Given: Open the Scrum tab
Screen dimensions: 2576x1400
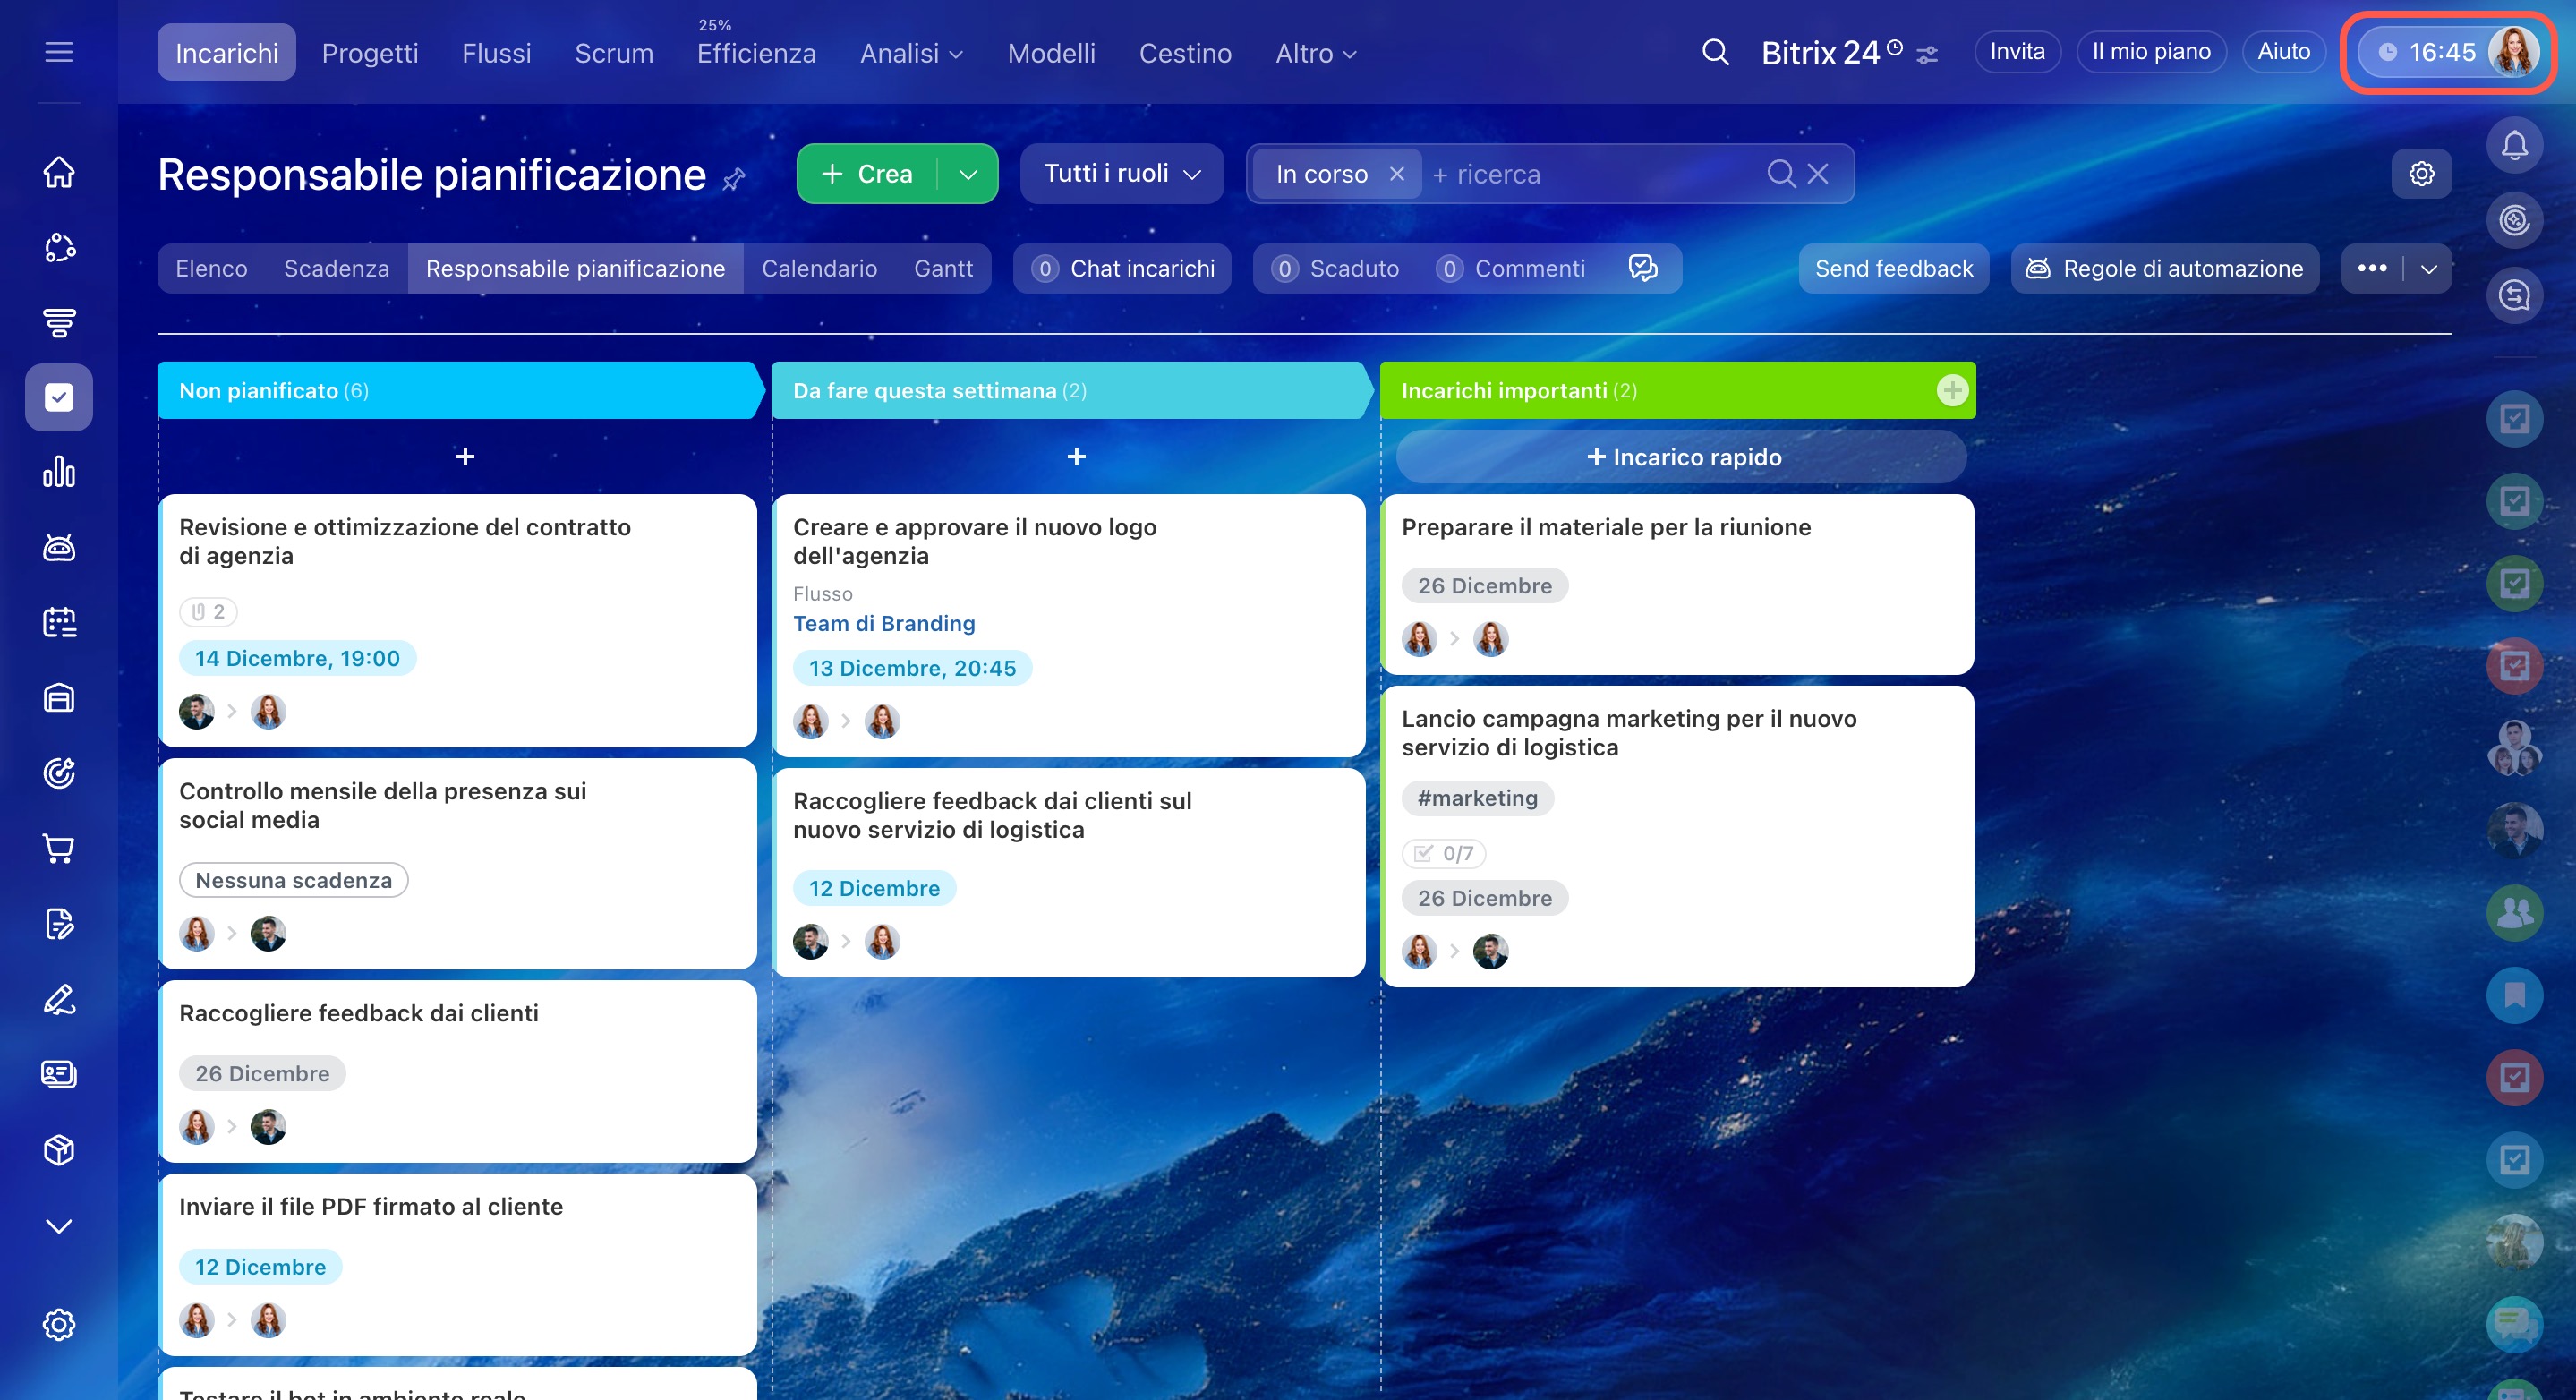Looking at the screenshot, I should click(x=613, y=53).
